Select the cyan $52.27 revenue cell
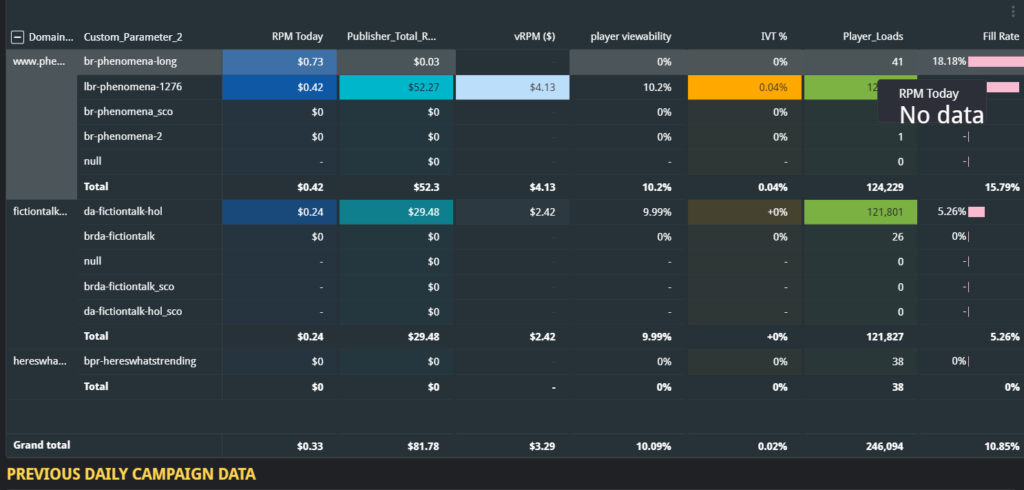The width and height of the screenshot is (1024, 490). [396, 88]
